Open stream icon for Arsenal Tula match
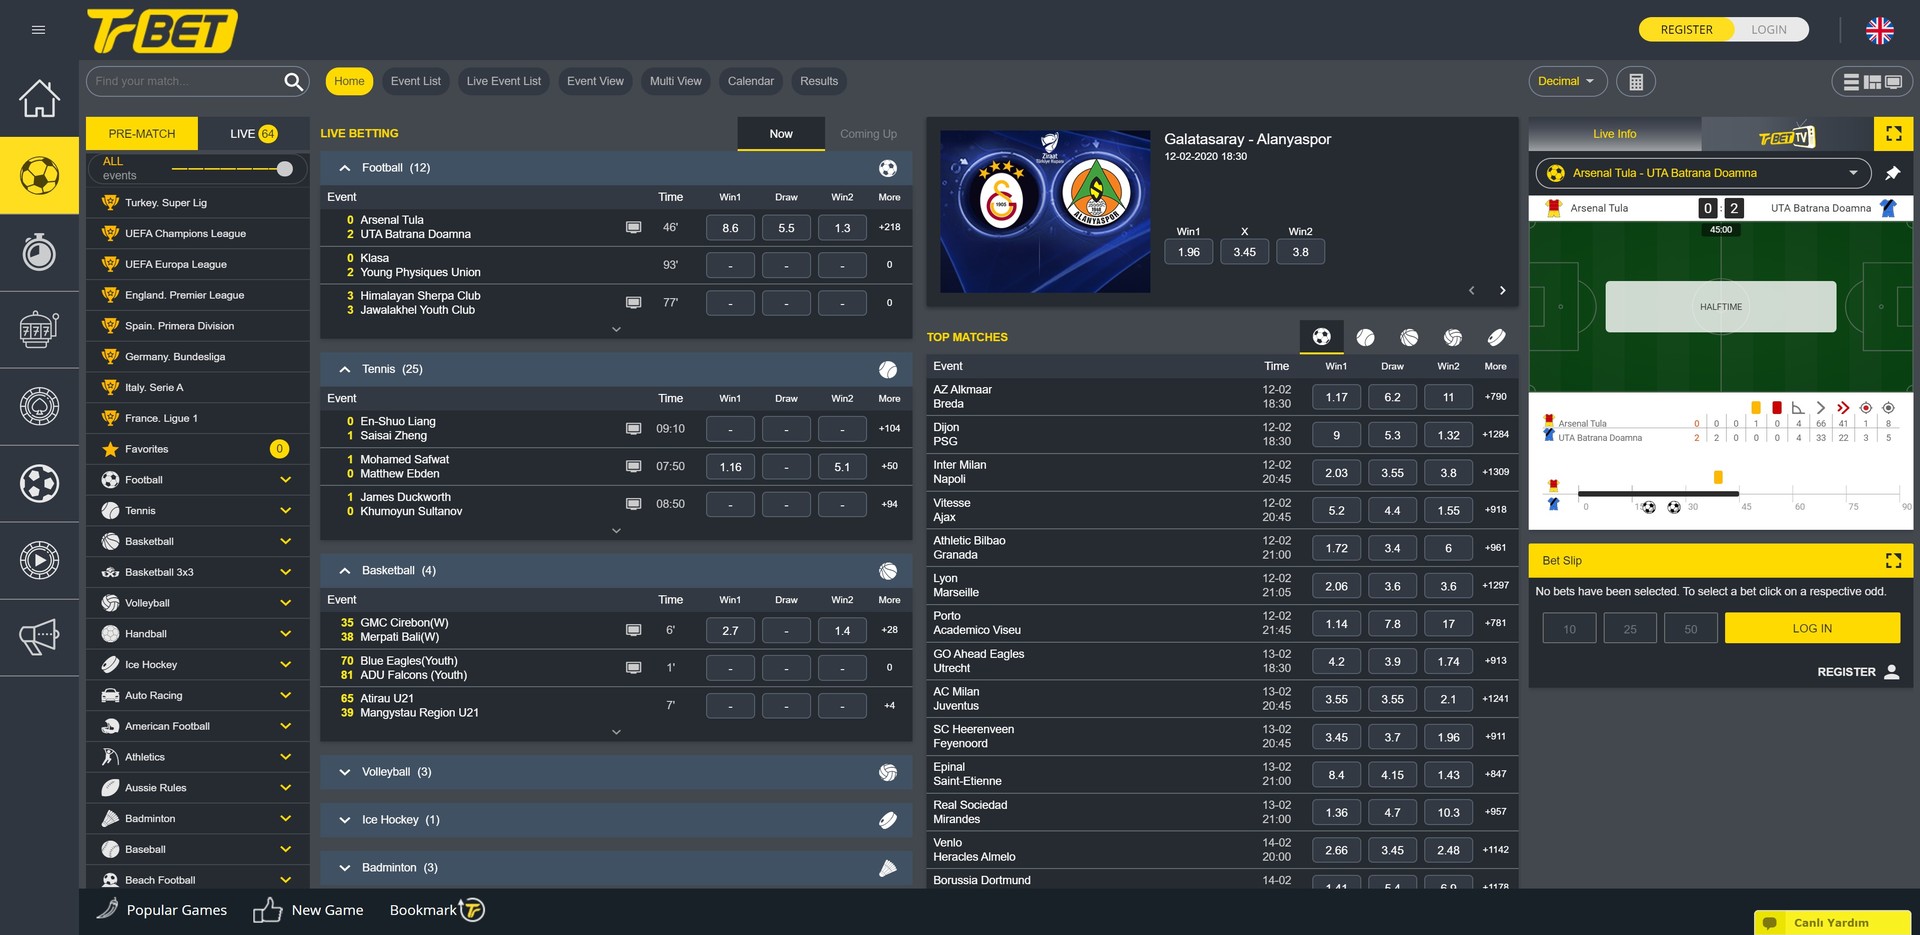The image size is (1920, 935). [x=633, y=227]
